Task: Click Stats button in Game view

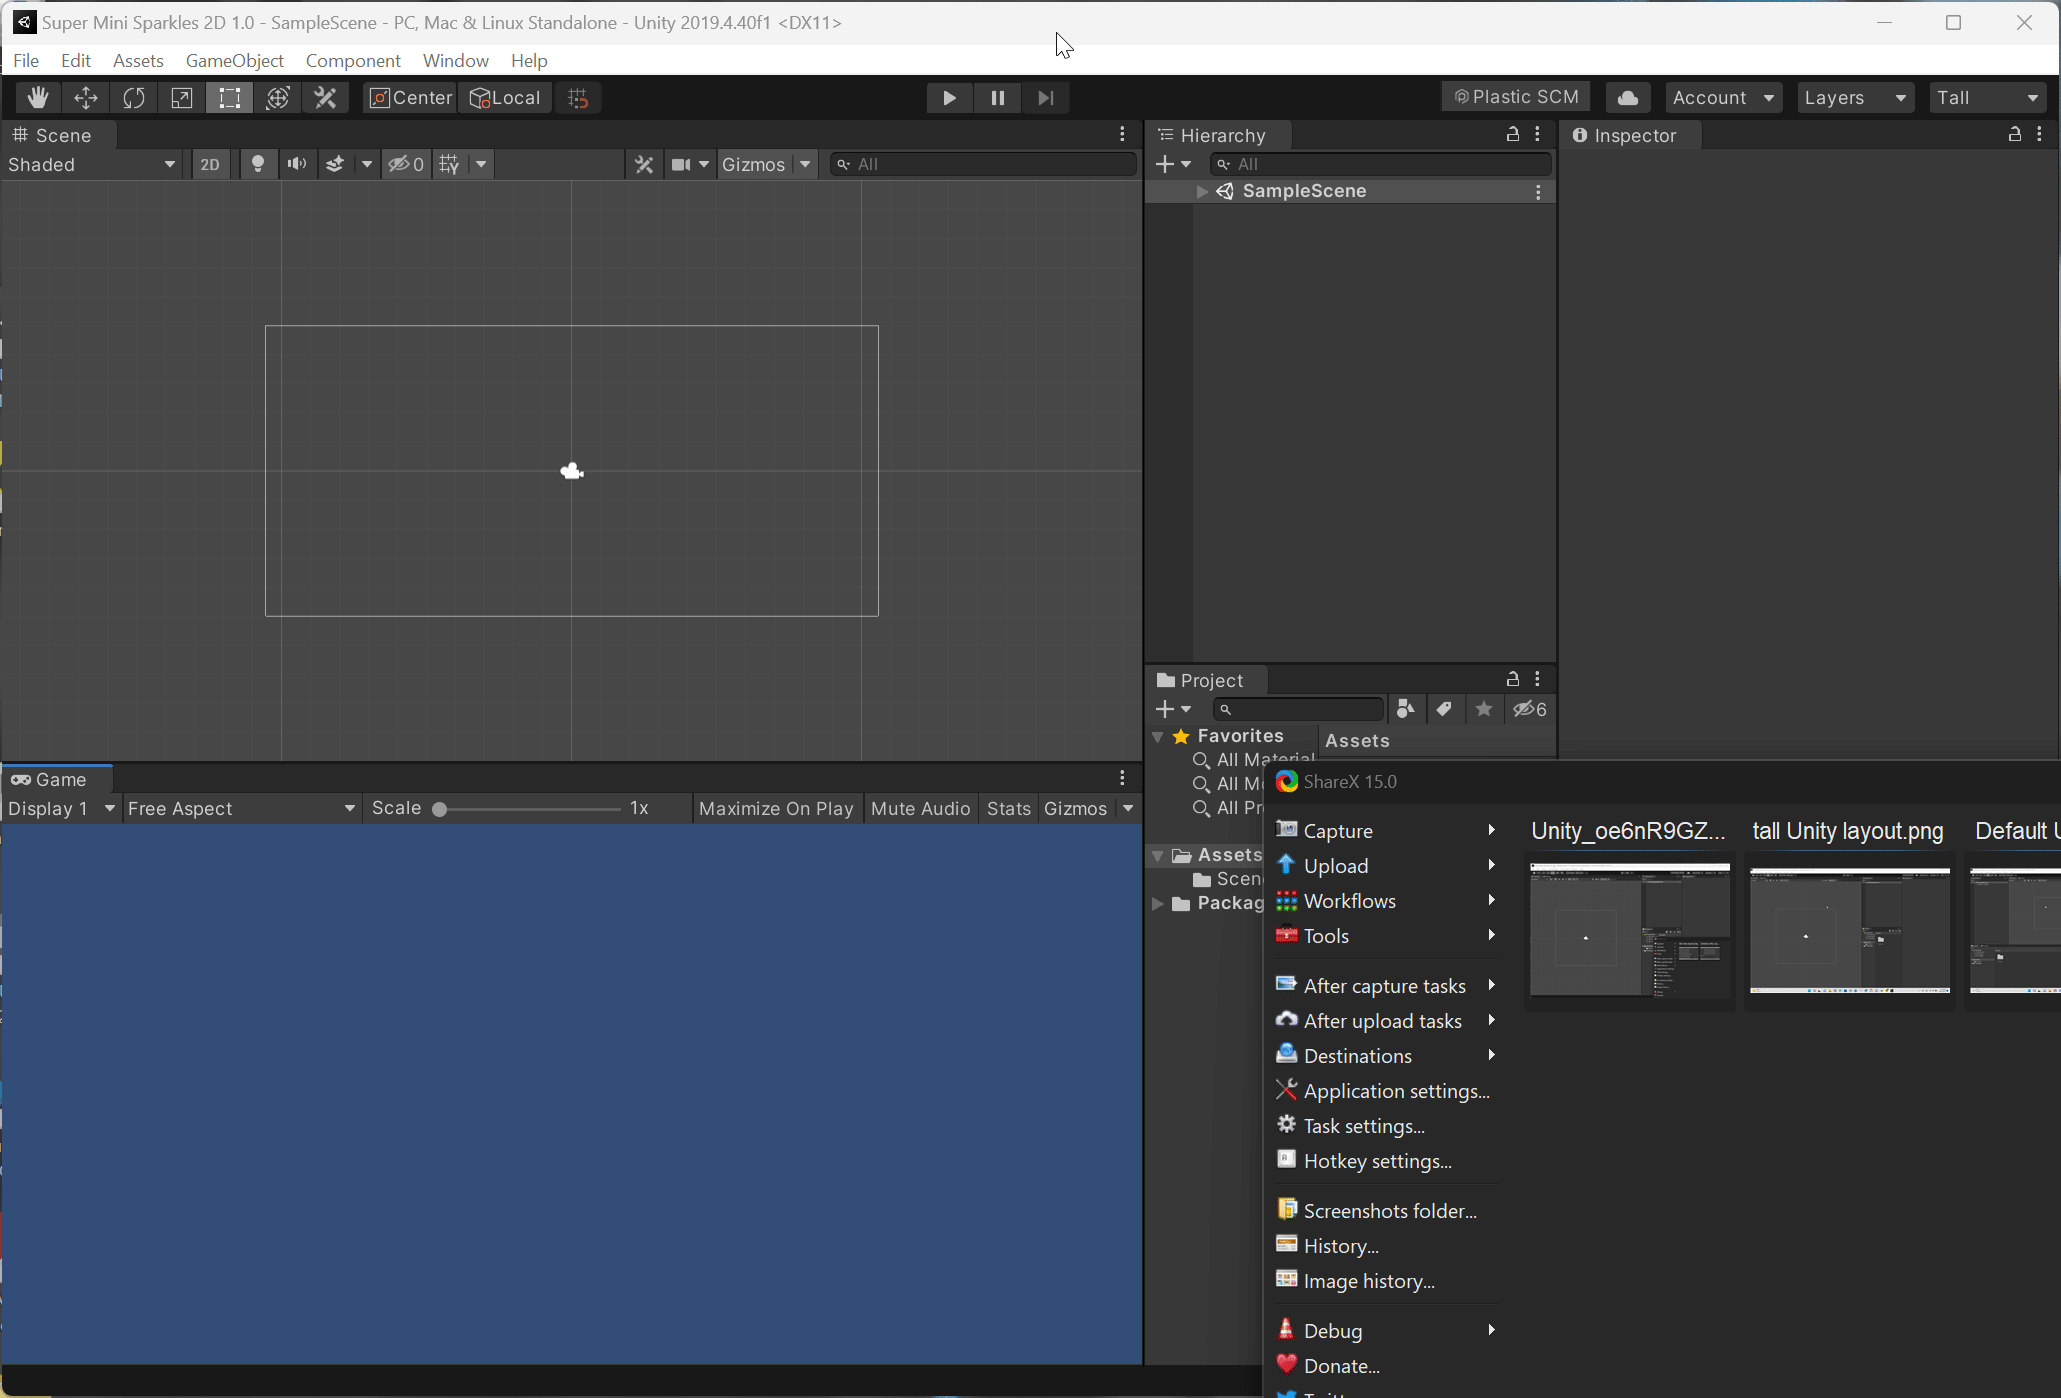Action: (1008, 808)
